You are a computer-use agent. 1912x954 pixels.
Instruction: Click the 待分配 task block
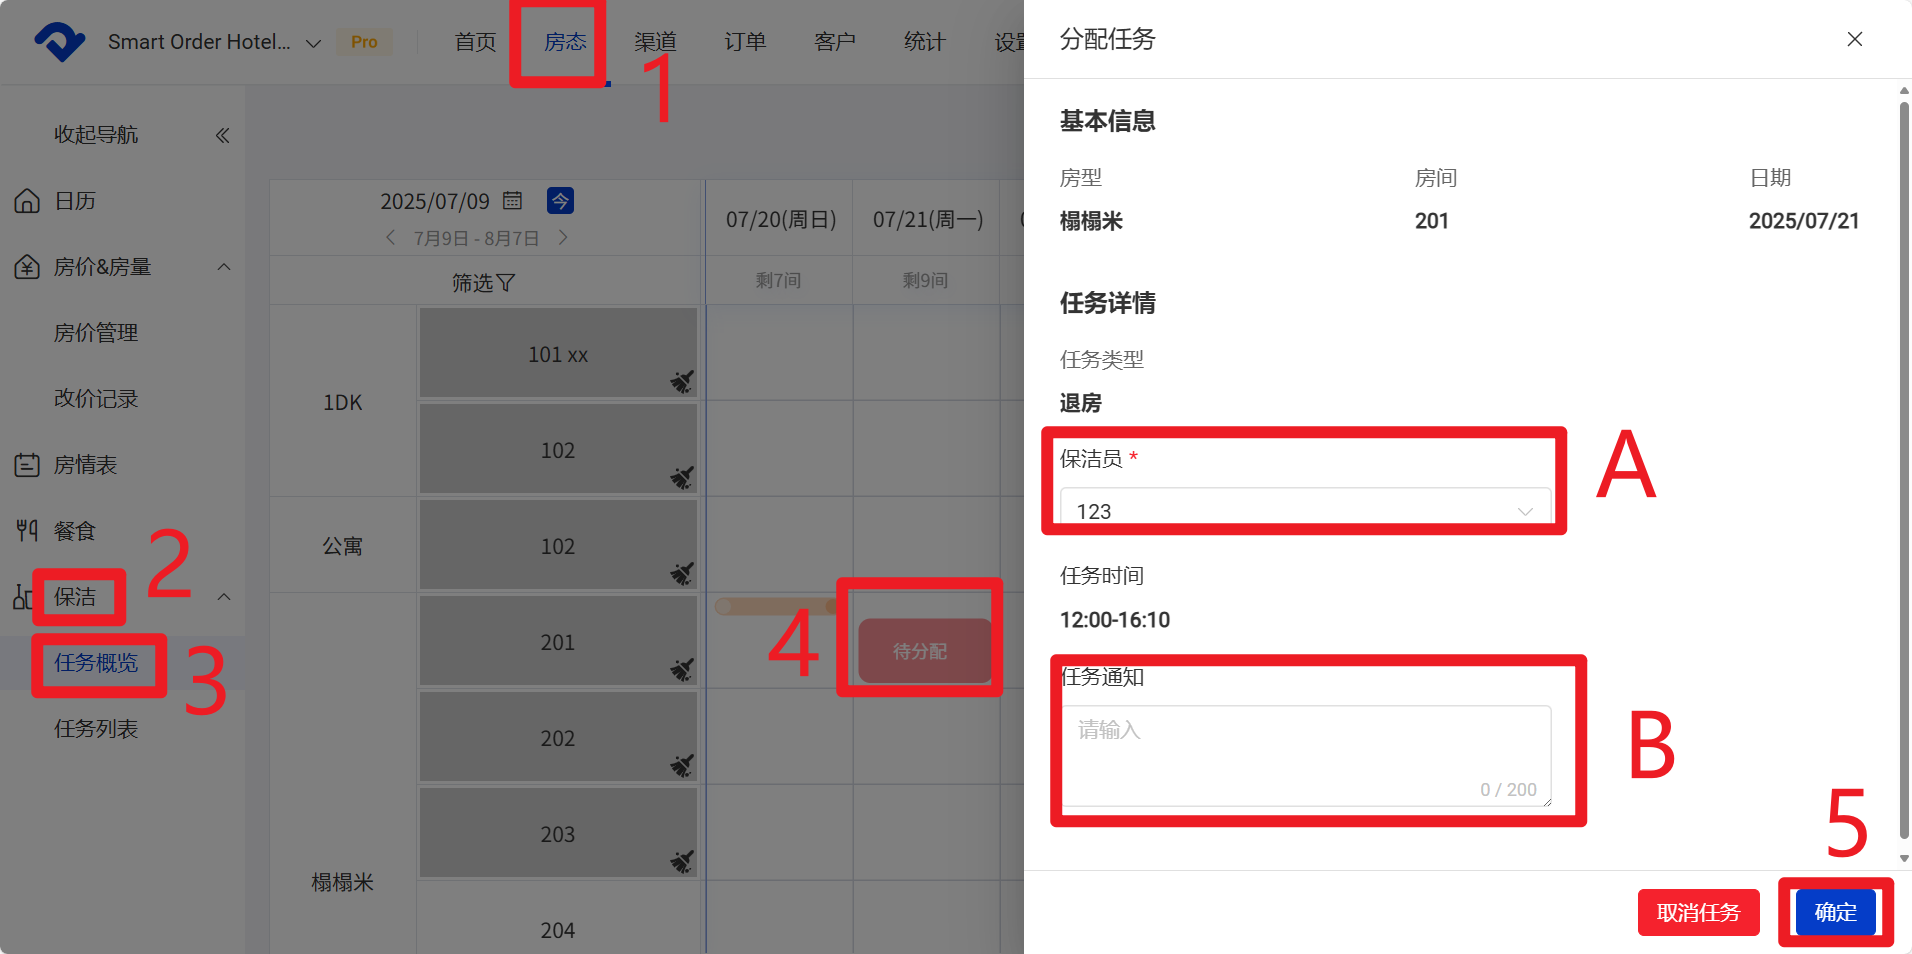click(x=921, y=651)
